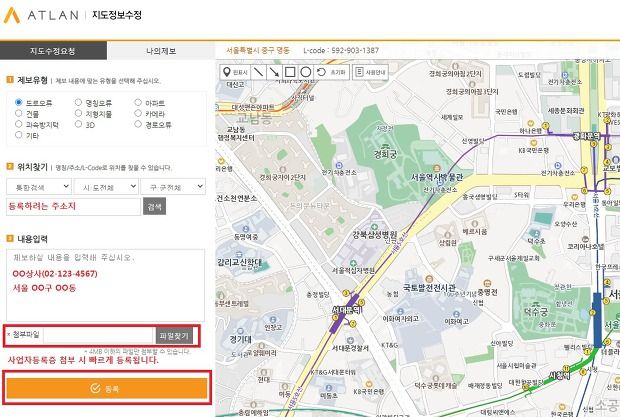This screenshot has width=620, height=417.
Task: Click the 경희궁자이2단지 apartment marker
Action: coord(282,170)
